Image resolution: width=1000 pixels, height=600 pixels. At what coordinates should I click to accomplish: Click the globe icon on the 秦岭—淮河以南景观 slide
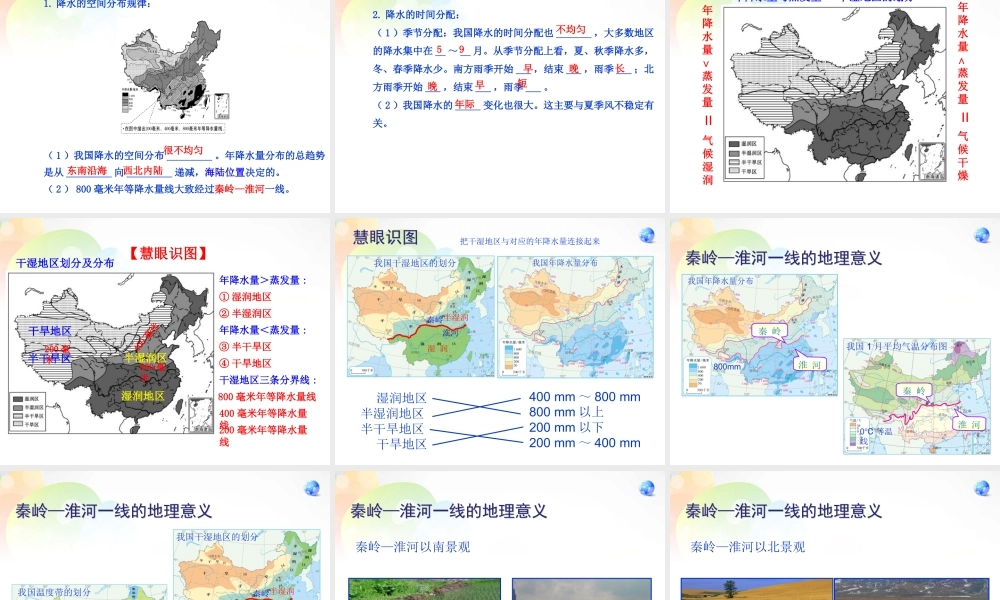647,488
